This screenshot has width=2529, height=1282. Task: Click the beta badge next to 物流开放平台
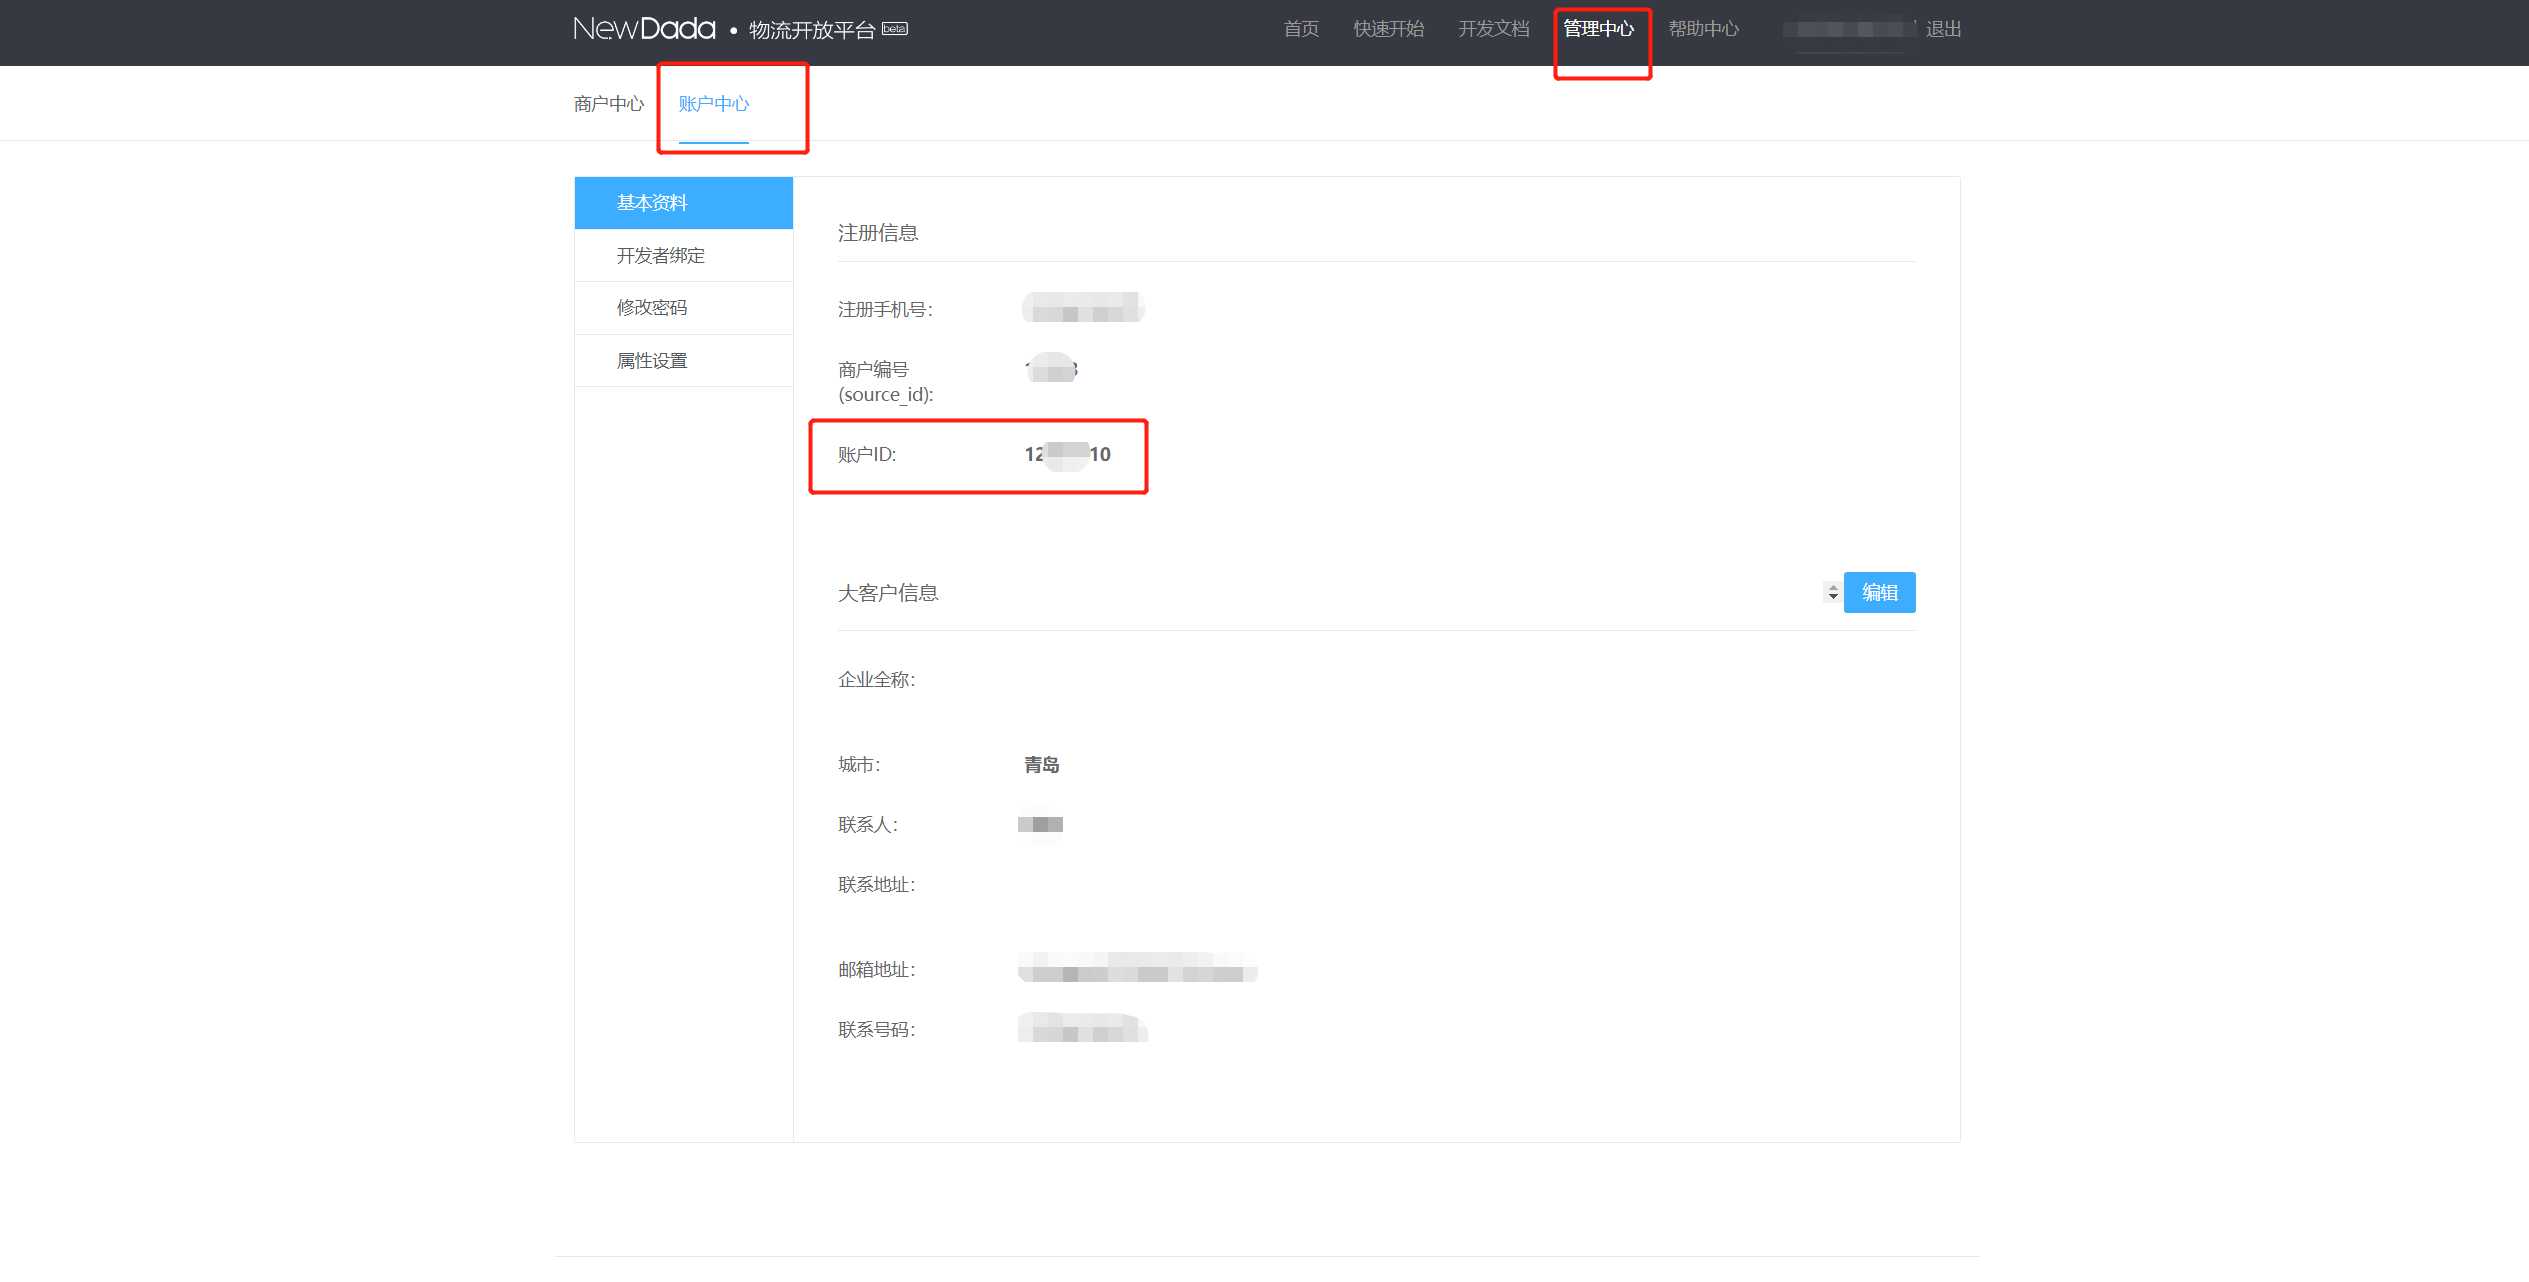pos(895,29)
